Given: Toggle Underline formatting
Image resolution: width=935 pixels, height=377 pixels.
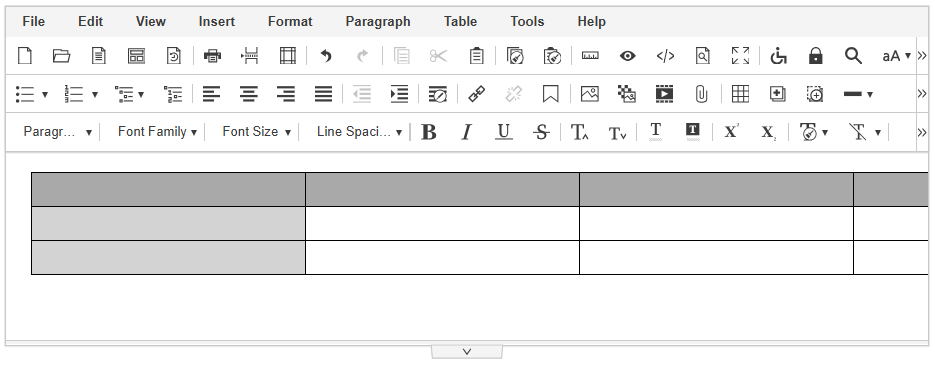Looking at the screenshot, I should point(504,132).
